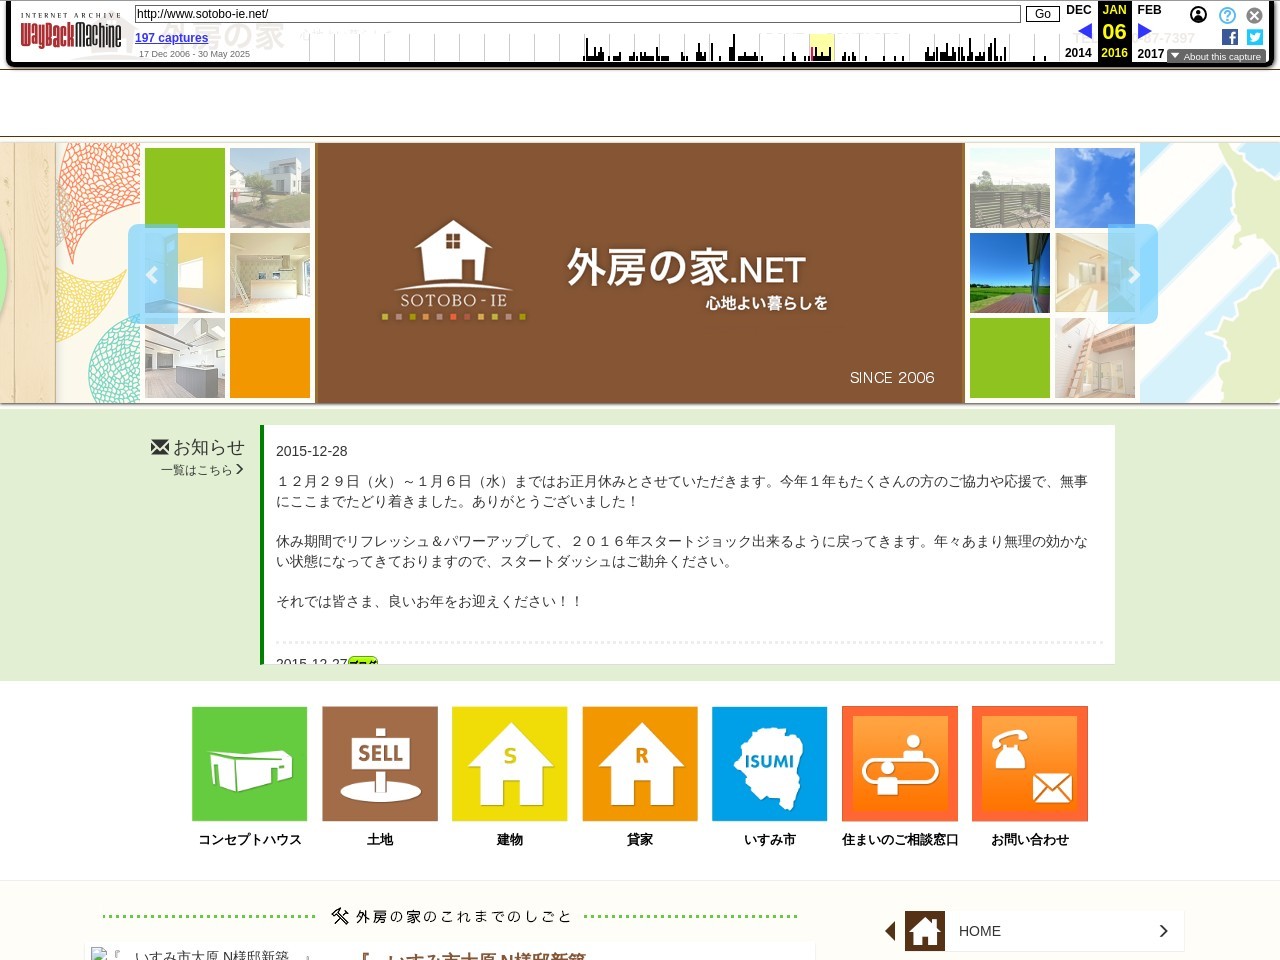Open the phone and mail contact icon
Image resolution: width=1280 pixels, height=960 pixels.
(x=1030, y=764)
